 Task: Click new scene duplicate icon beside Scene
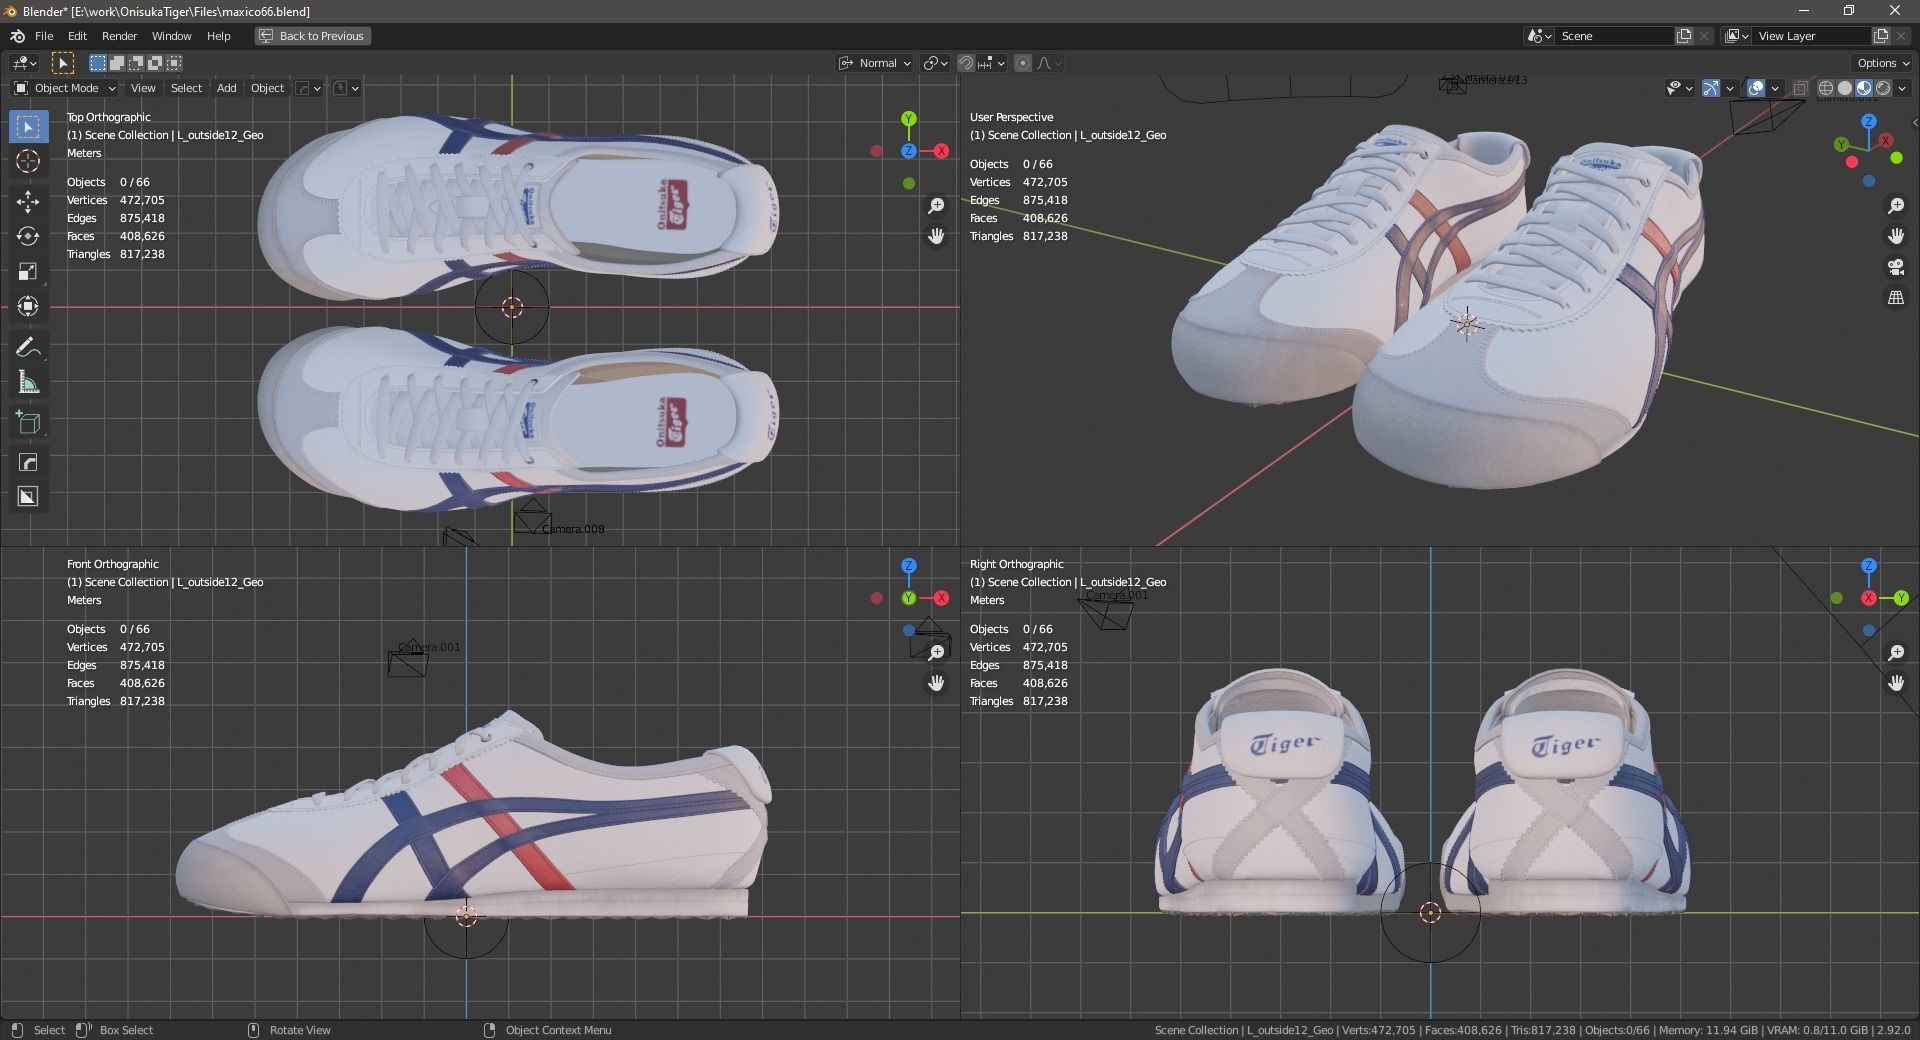click(1684, 36)
